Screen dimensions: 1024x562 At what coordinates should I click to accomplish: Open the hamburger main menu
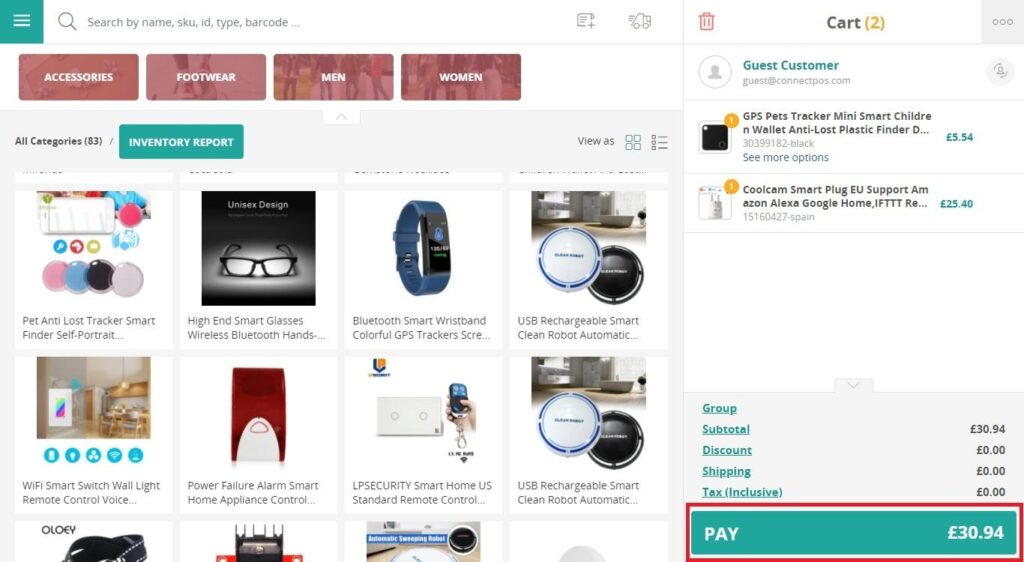[21, 21]
